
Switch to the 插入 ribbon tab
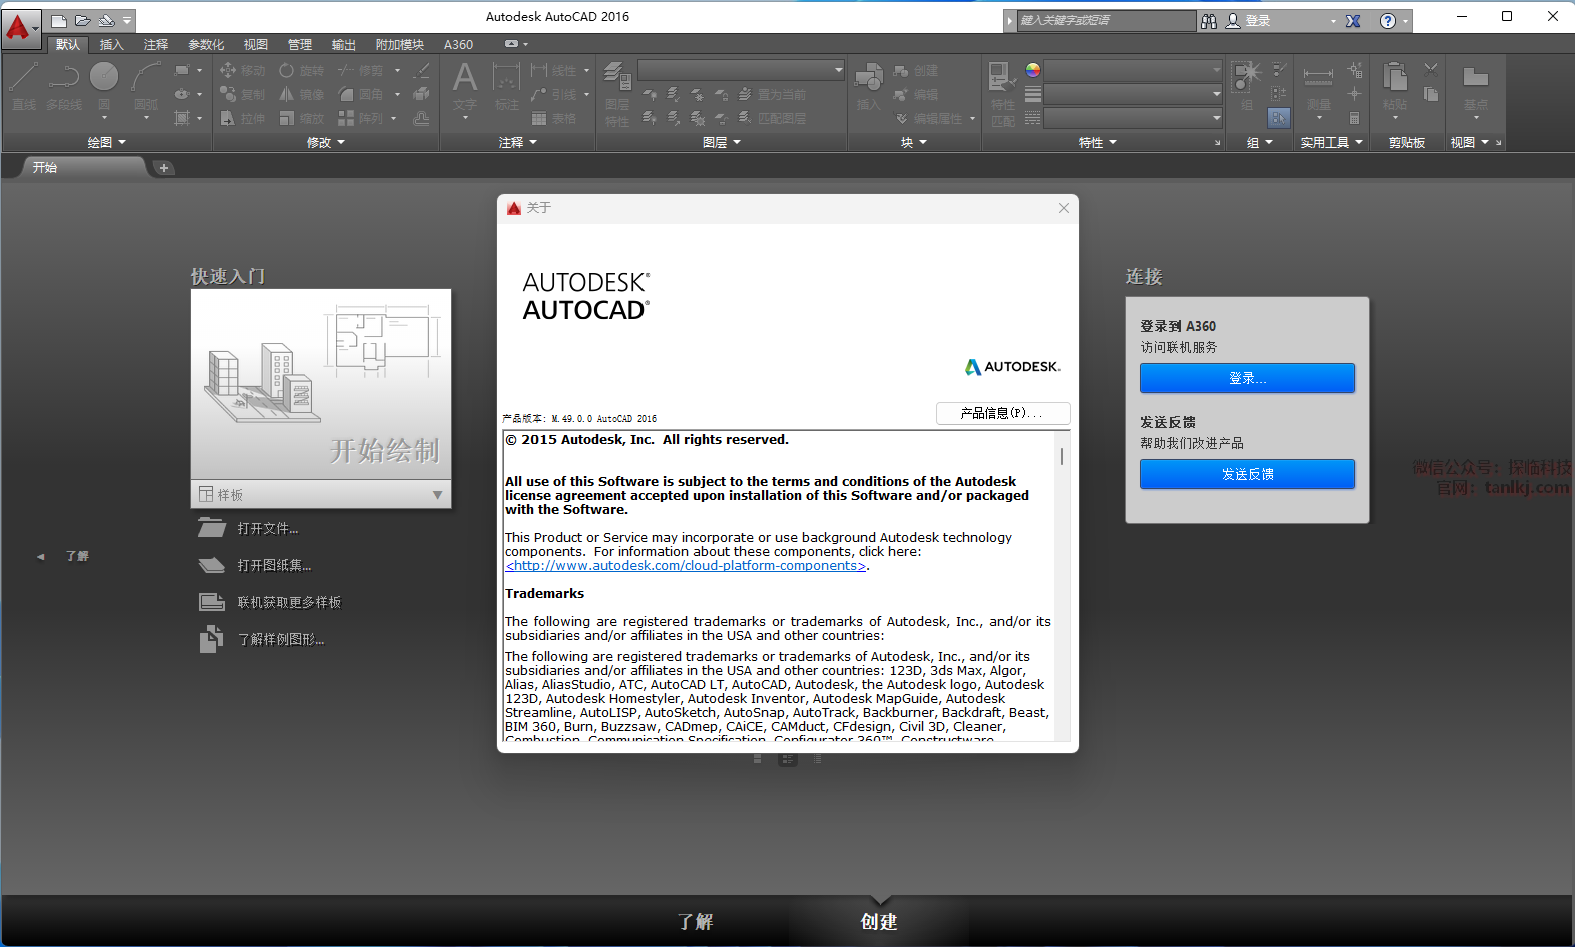point(111,45)
